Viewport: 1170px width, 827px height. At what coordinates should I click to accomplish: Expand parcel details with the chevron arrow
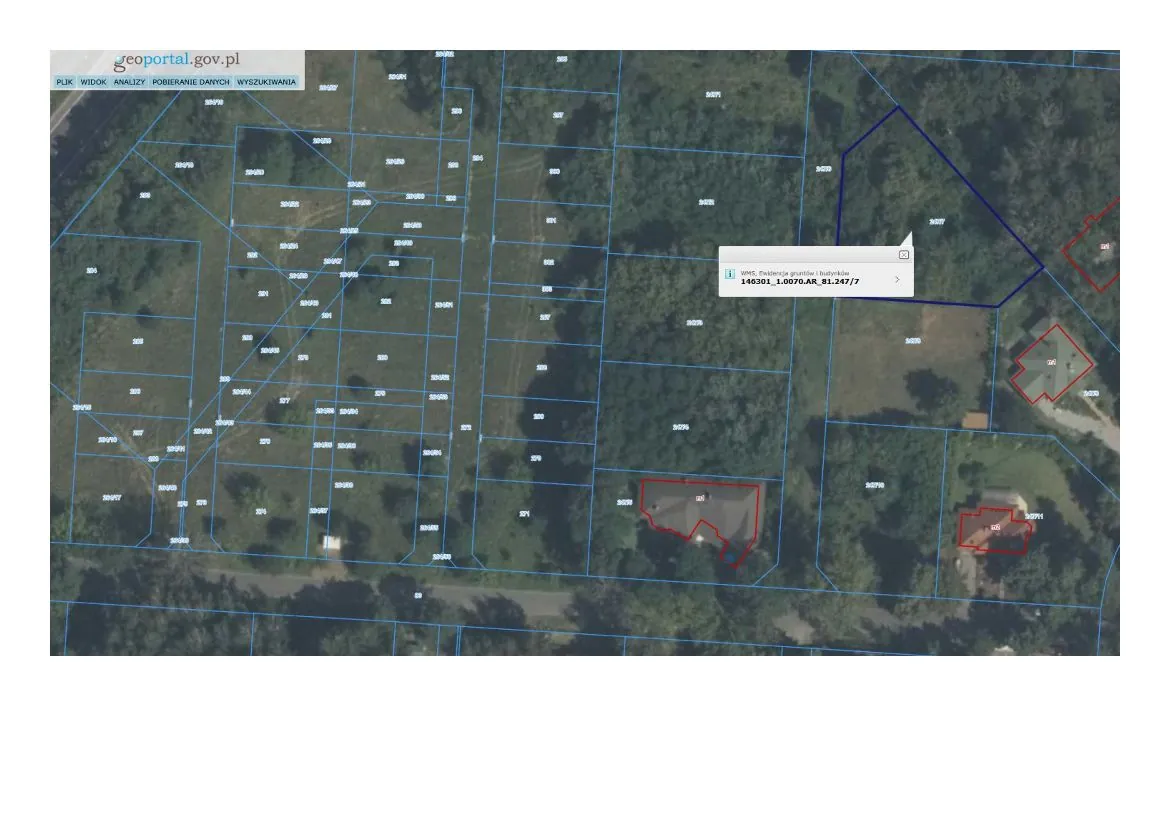point(897,279)
